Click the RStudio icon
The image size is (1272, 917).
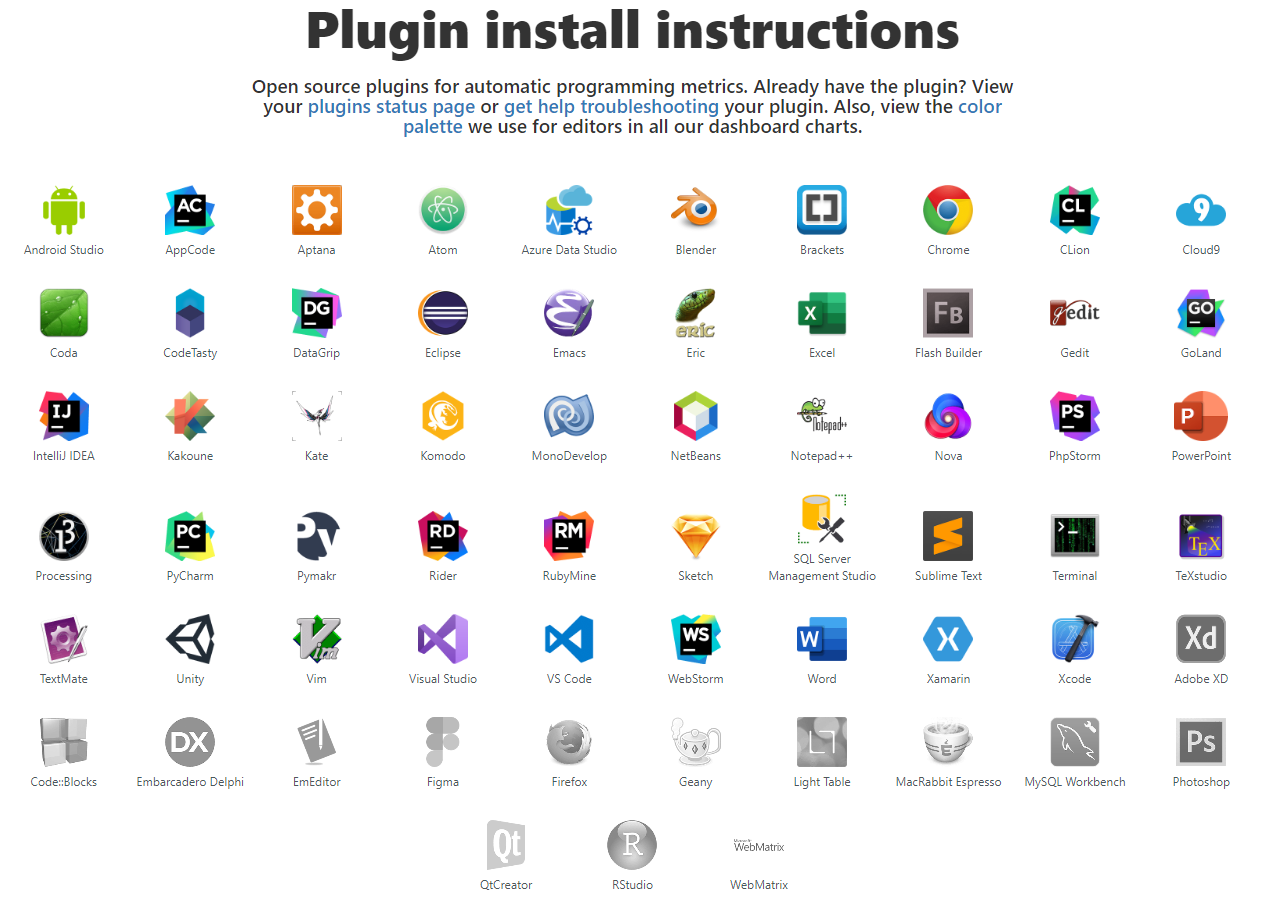point(632,845)
